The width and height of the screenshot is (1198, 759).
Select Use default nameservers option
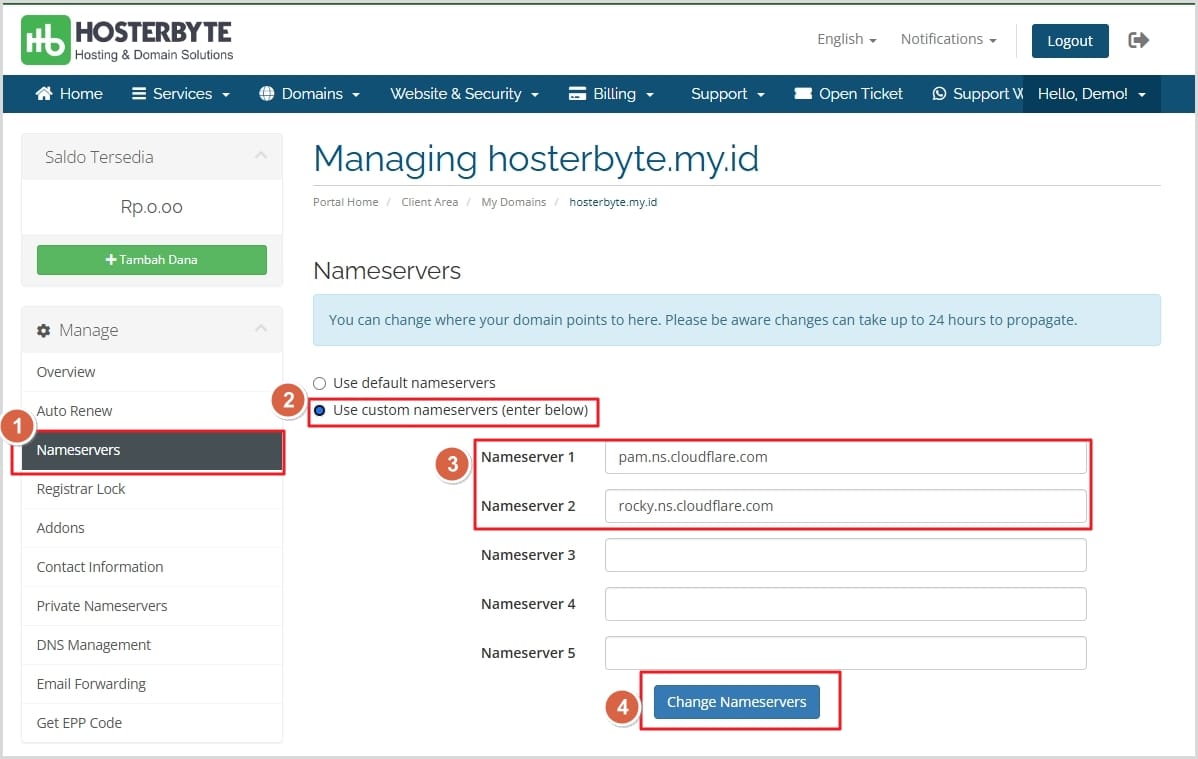pyautogui.click(x=320, y=383)
